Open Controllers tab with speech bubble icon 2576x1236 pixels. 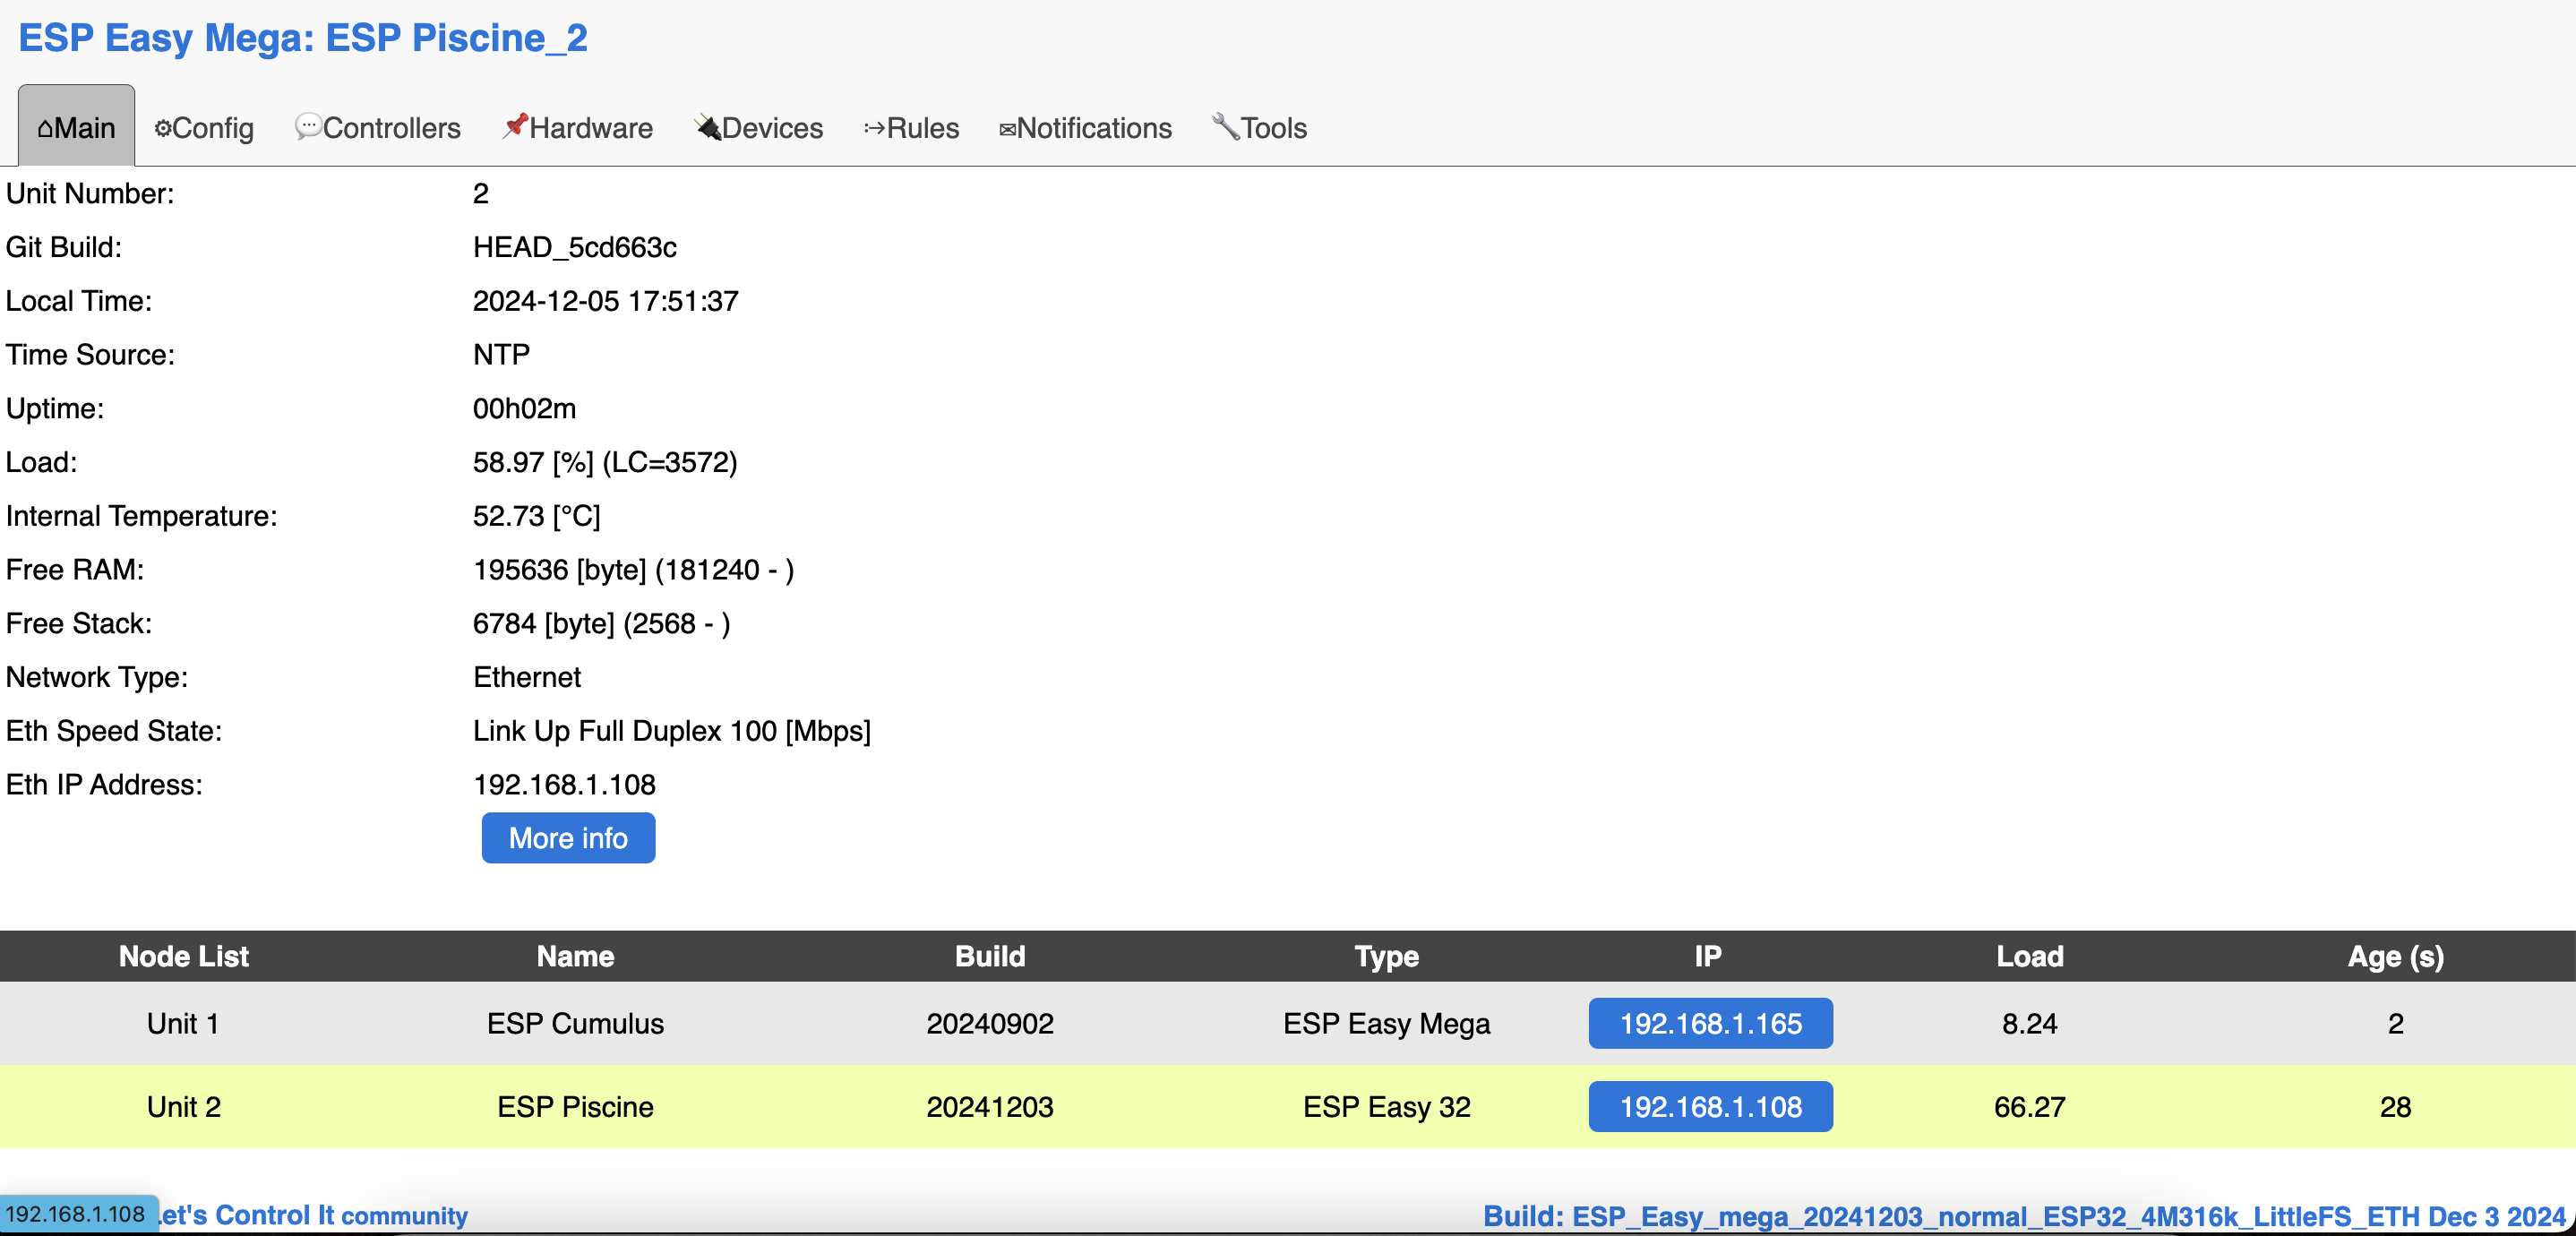(x=378, y=128)
